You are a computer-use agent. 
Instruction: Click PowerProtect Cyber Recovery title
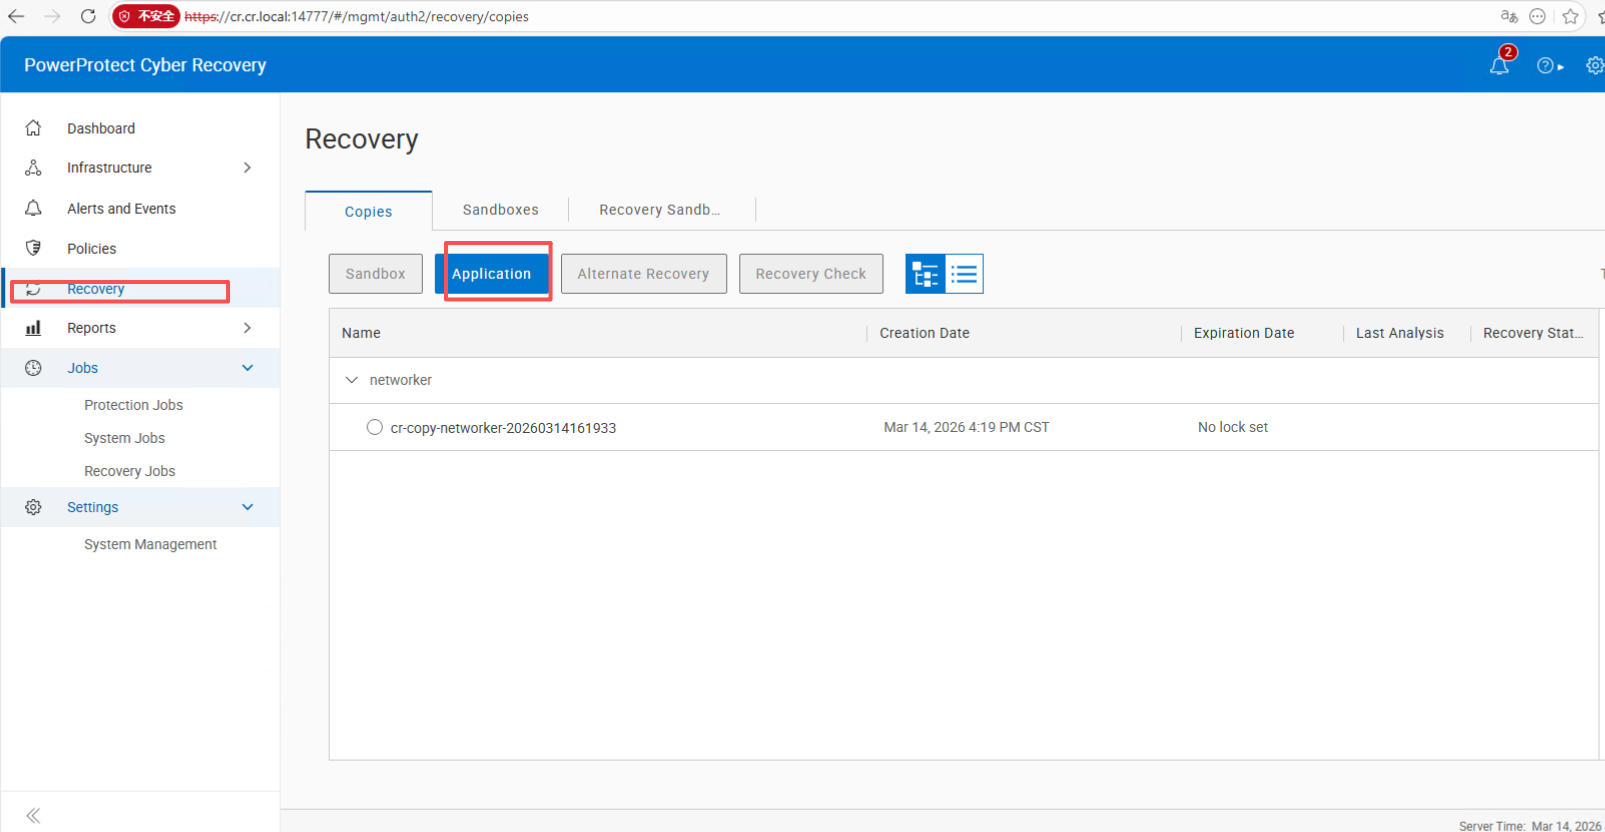point(145,65)
